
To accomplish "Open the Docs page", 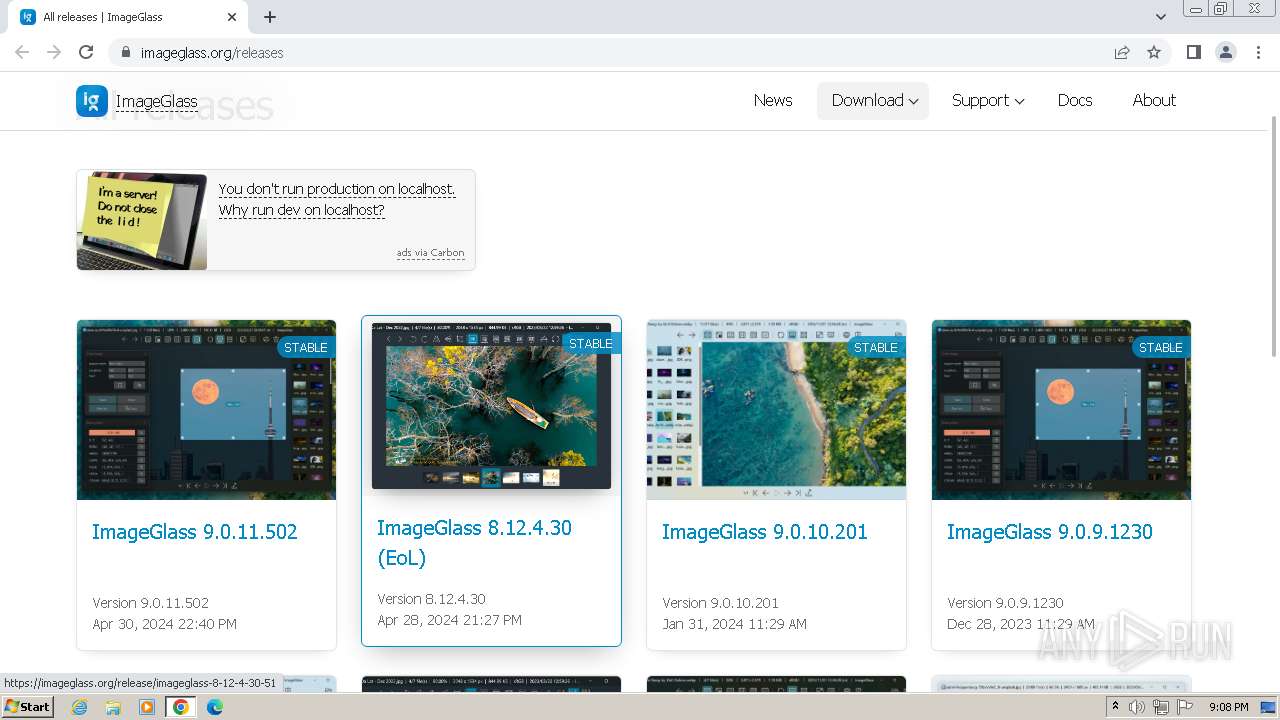I will 1075,100.
